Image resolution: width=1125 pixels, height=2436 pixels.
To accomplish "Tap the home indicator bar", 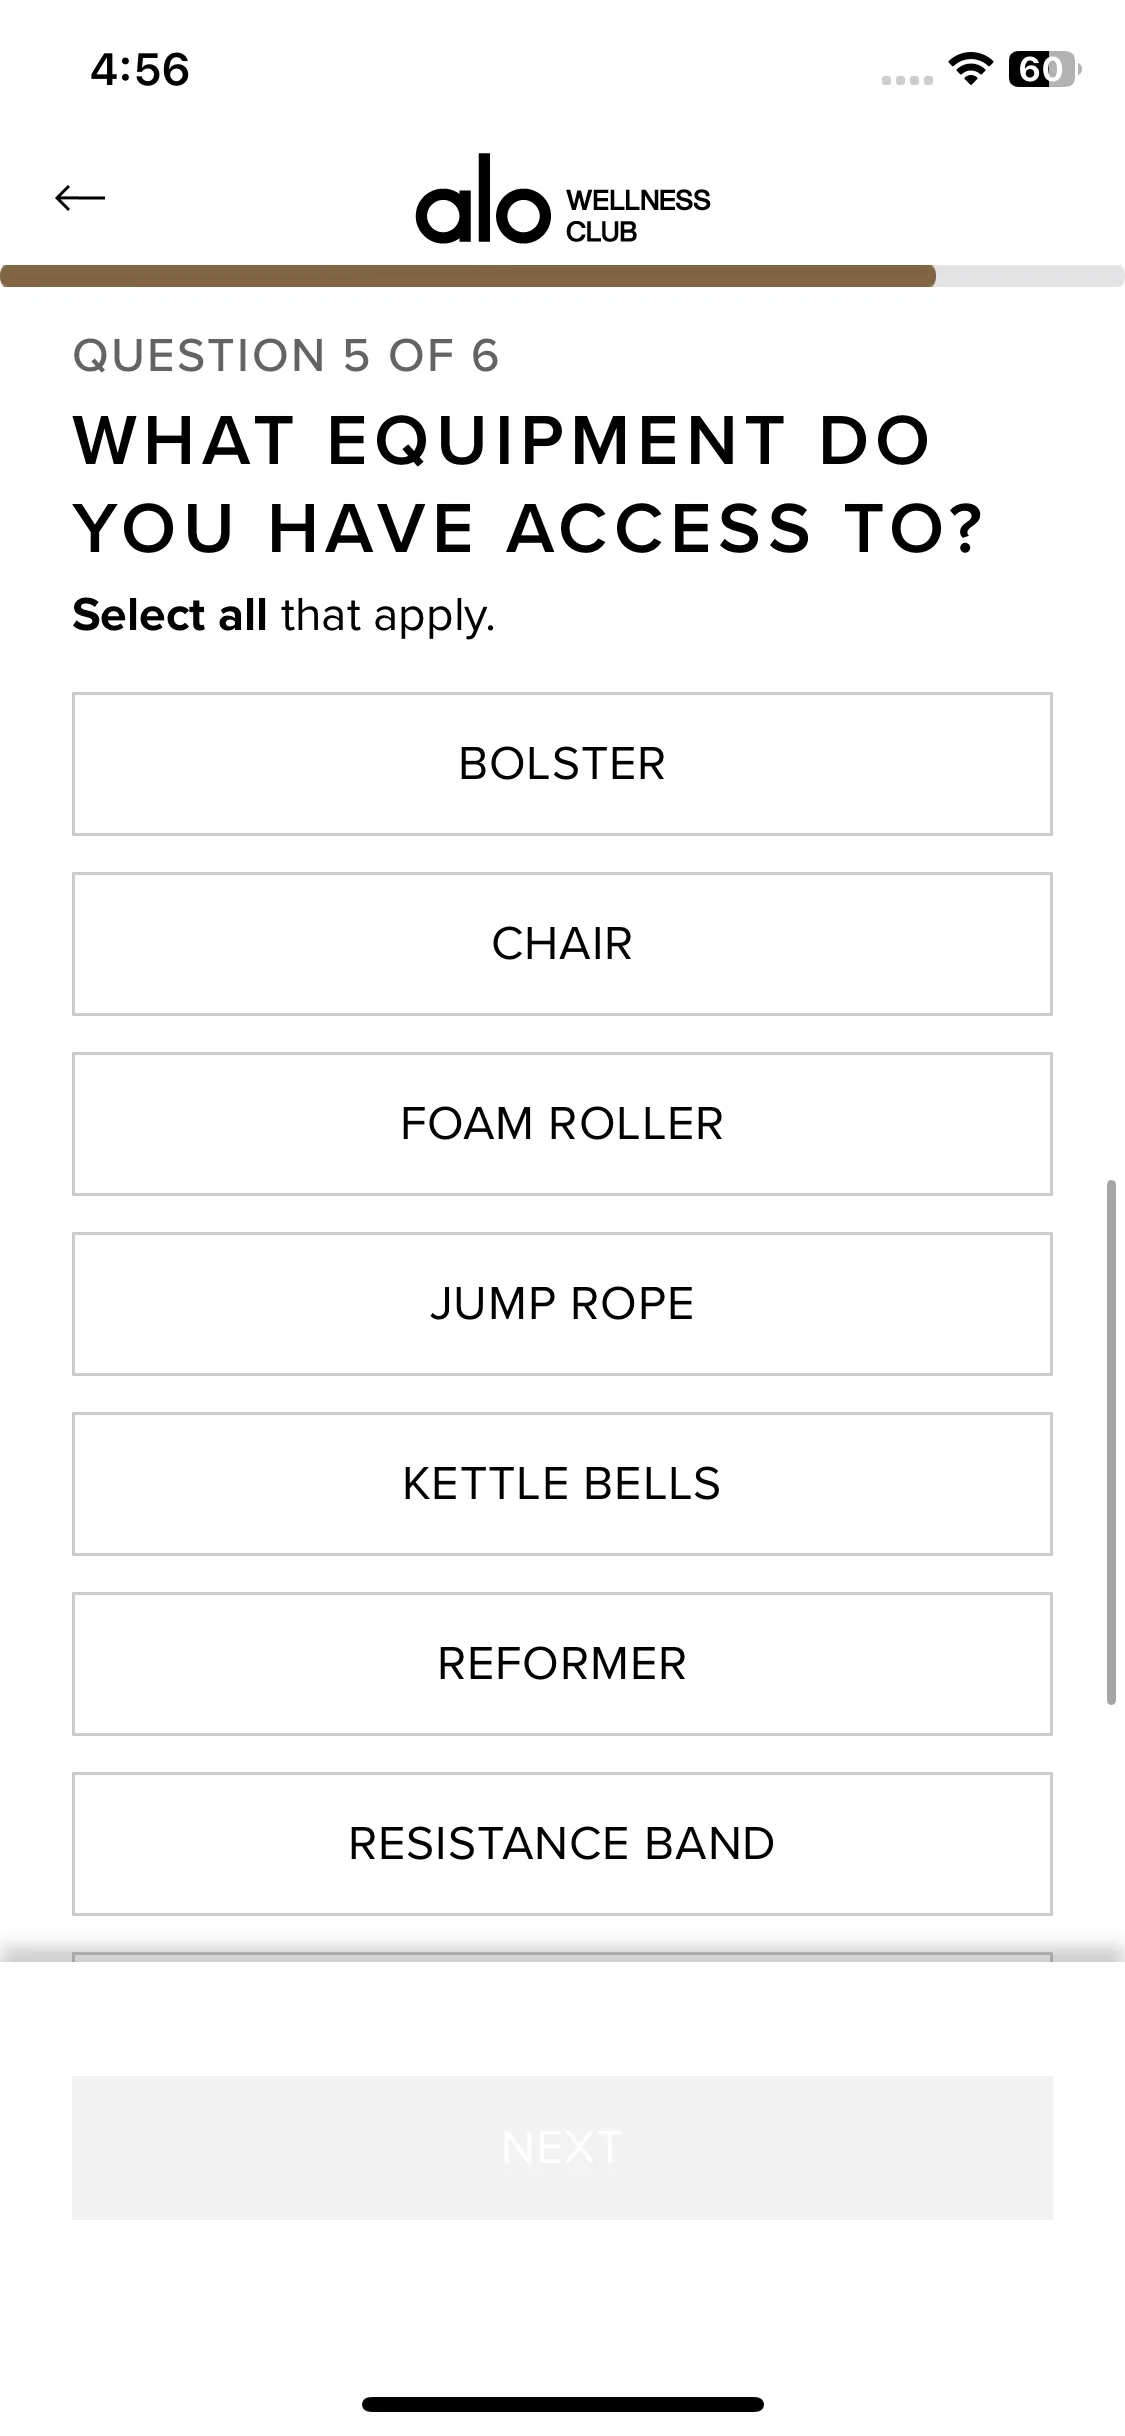I will (562, 2404).
